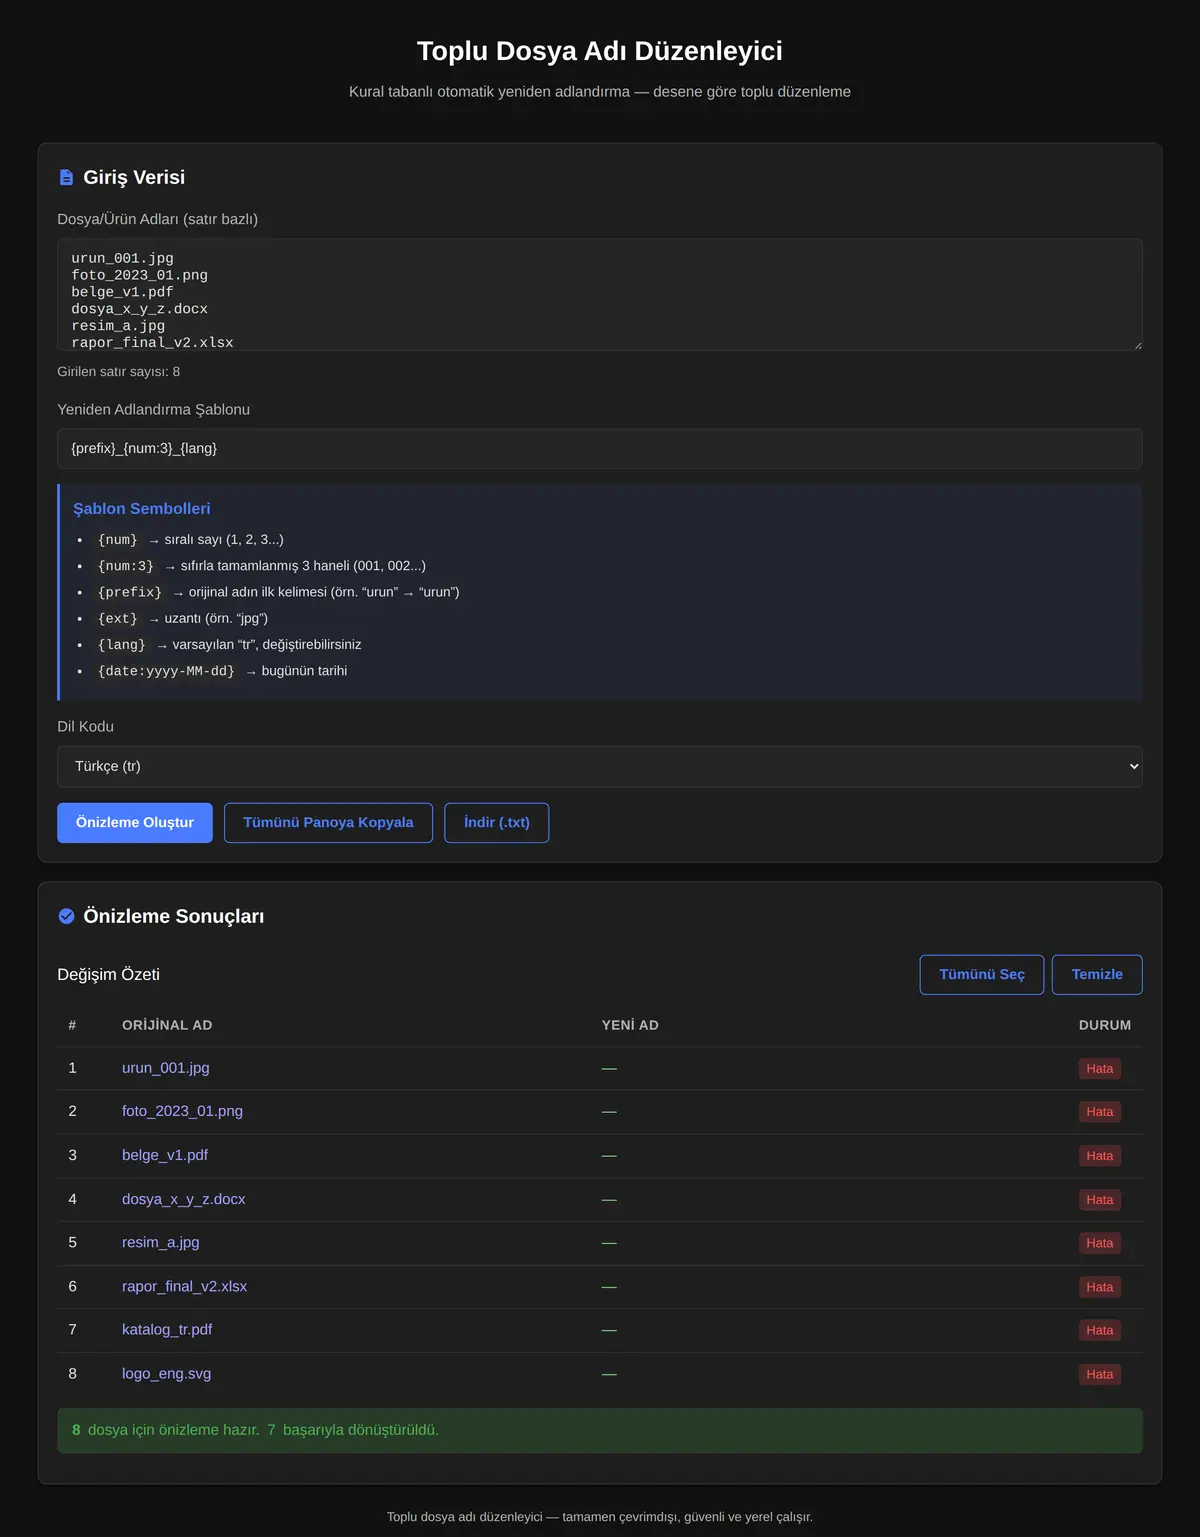Copy all with Tümünü Panoya Kopyala
Image resolution: width=1200 pixels, height=1537 pixels.
(328, 823)
